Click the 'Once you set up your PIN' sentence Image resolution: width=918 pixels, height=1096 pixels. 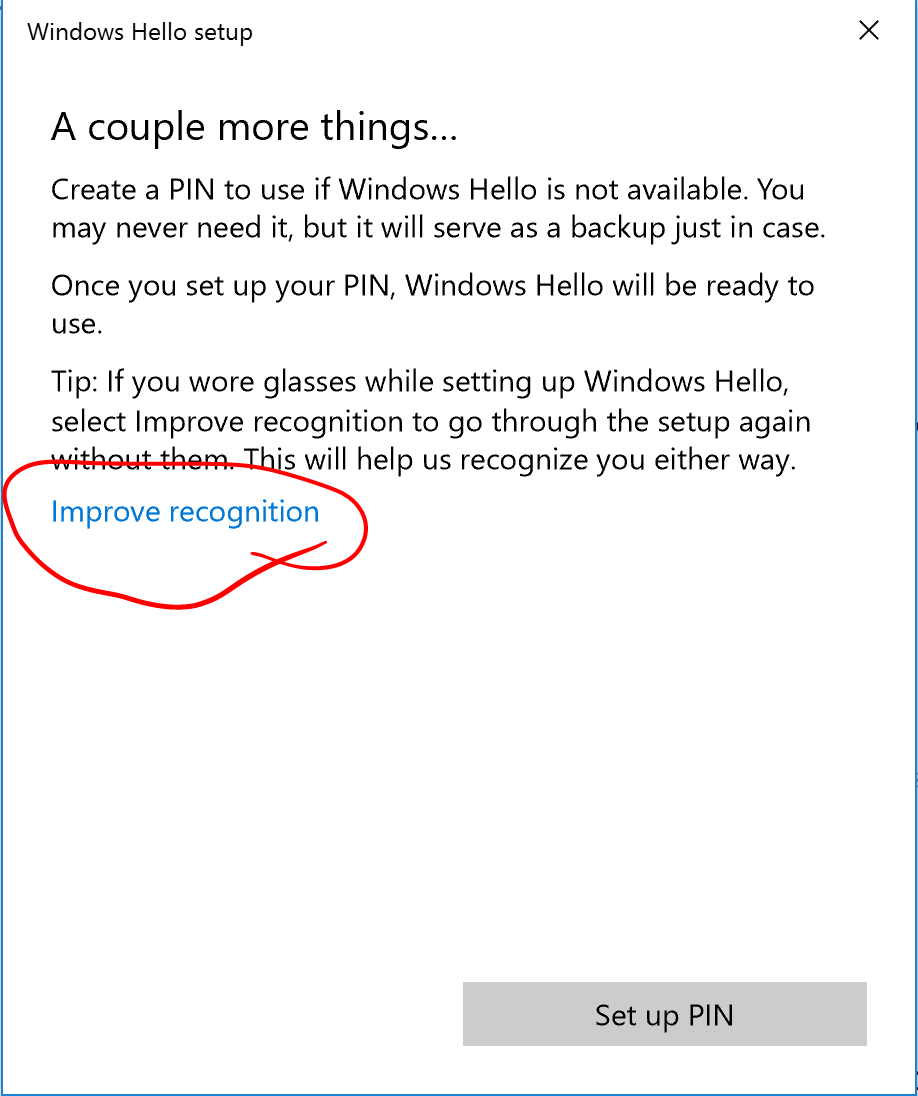tap(433, 287)
